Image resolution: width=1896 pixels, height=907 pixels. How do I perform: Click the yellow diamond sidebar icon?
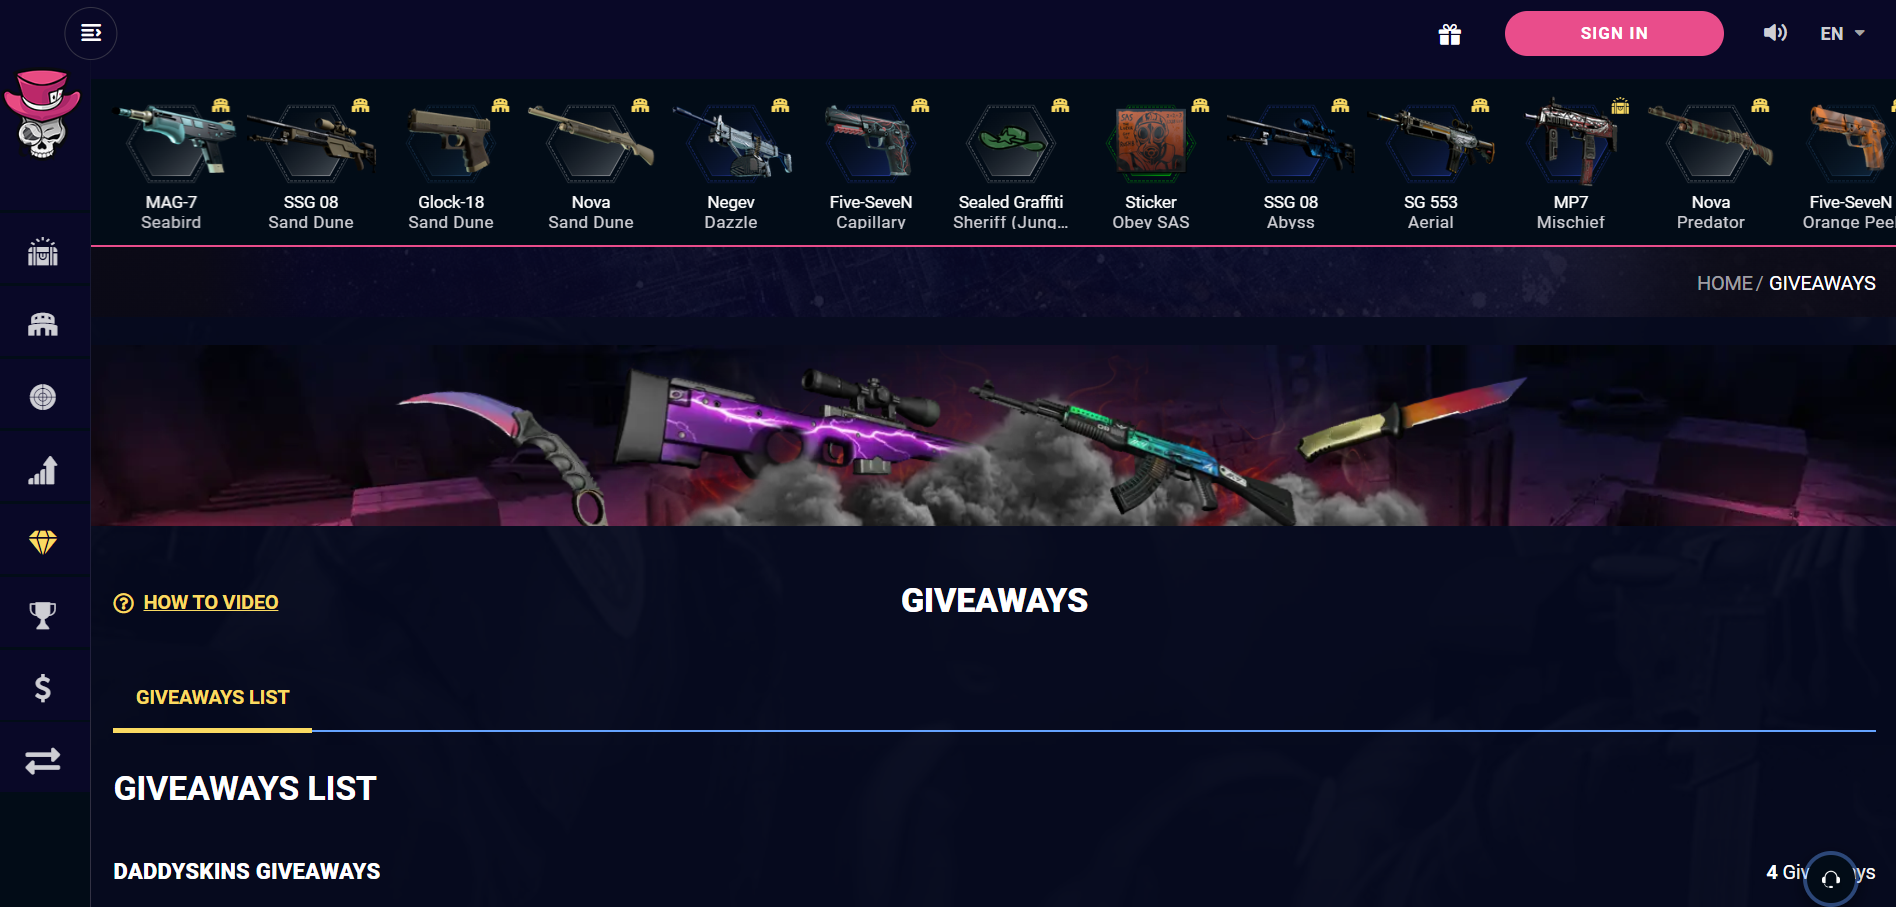click(x=43, y=542)
